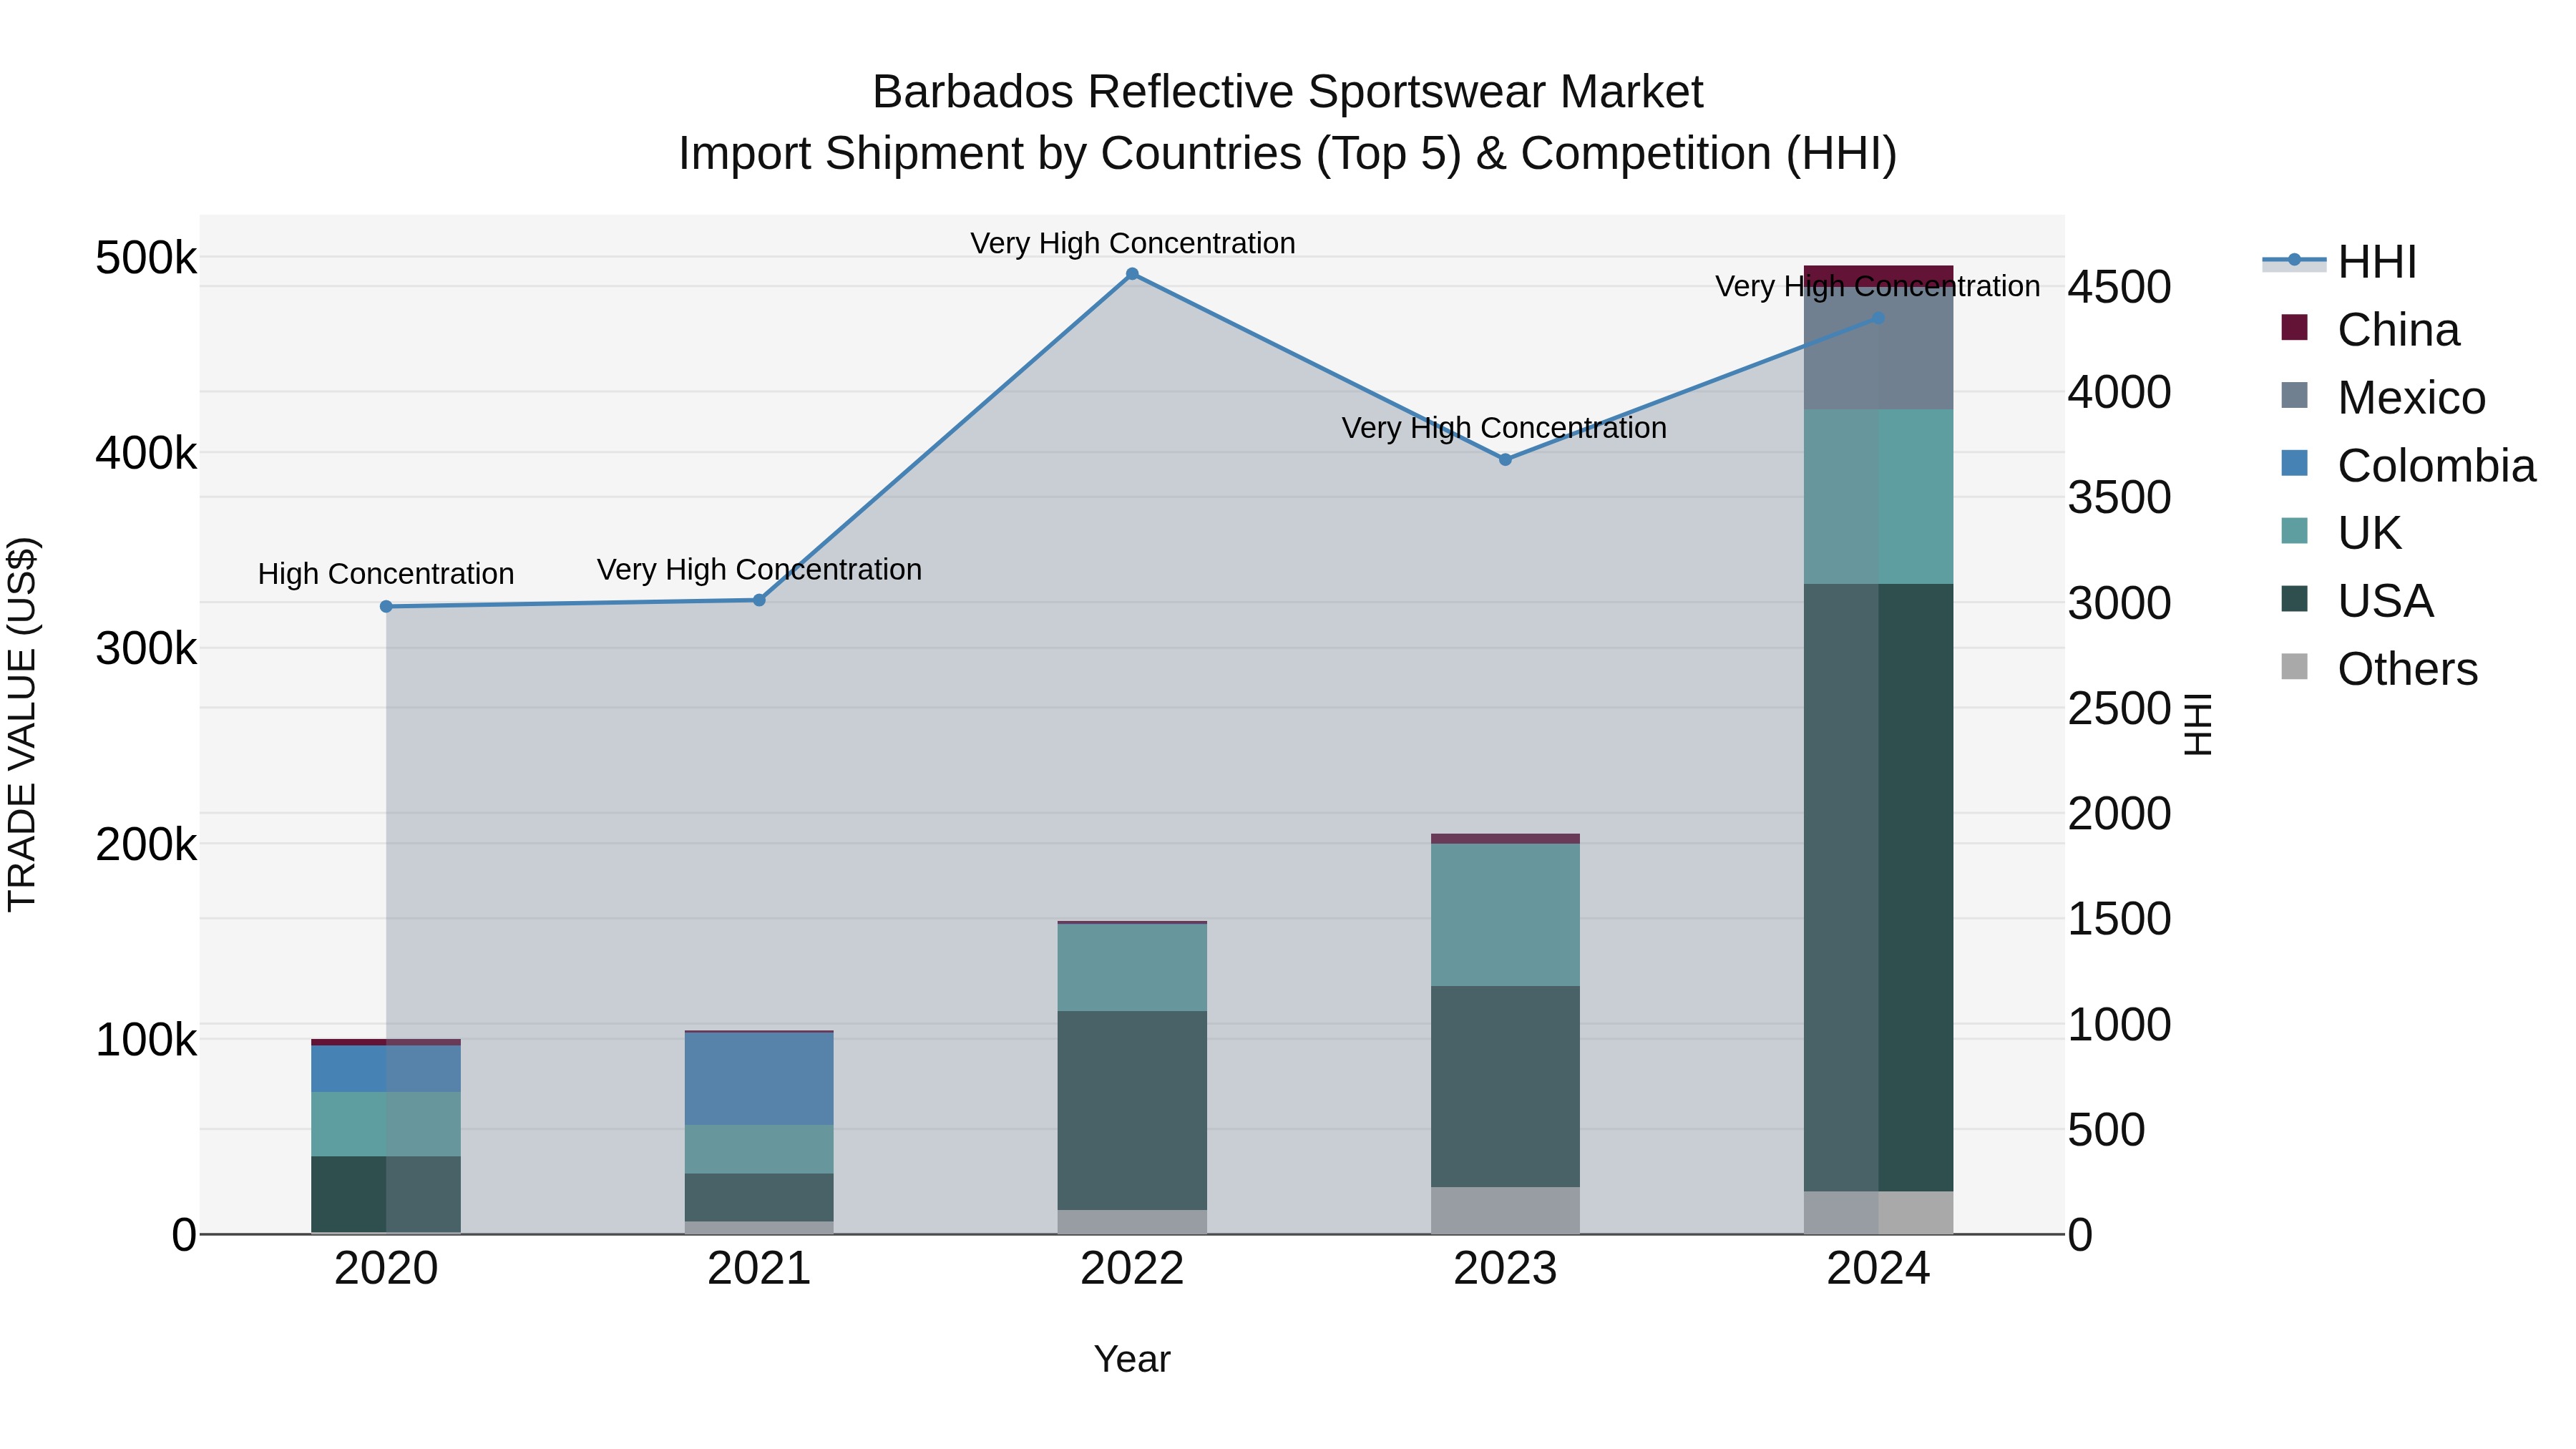Click the 'High Concentration' annotation for 2020
This screenshot has width=2576, height=1449.
click(x=386, y=574)
